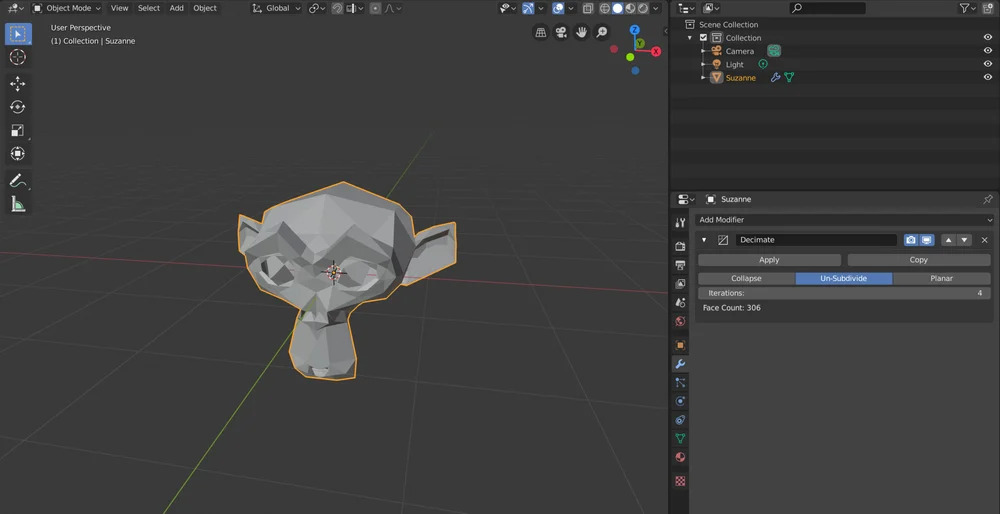Viewport: 1000px width, 514px height.
Task: Open the Select menu
Action: pyautogui.click(x=149, y=8)
